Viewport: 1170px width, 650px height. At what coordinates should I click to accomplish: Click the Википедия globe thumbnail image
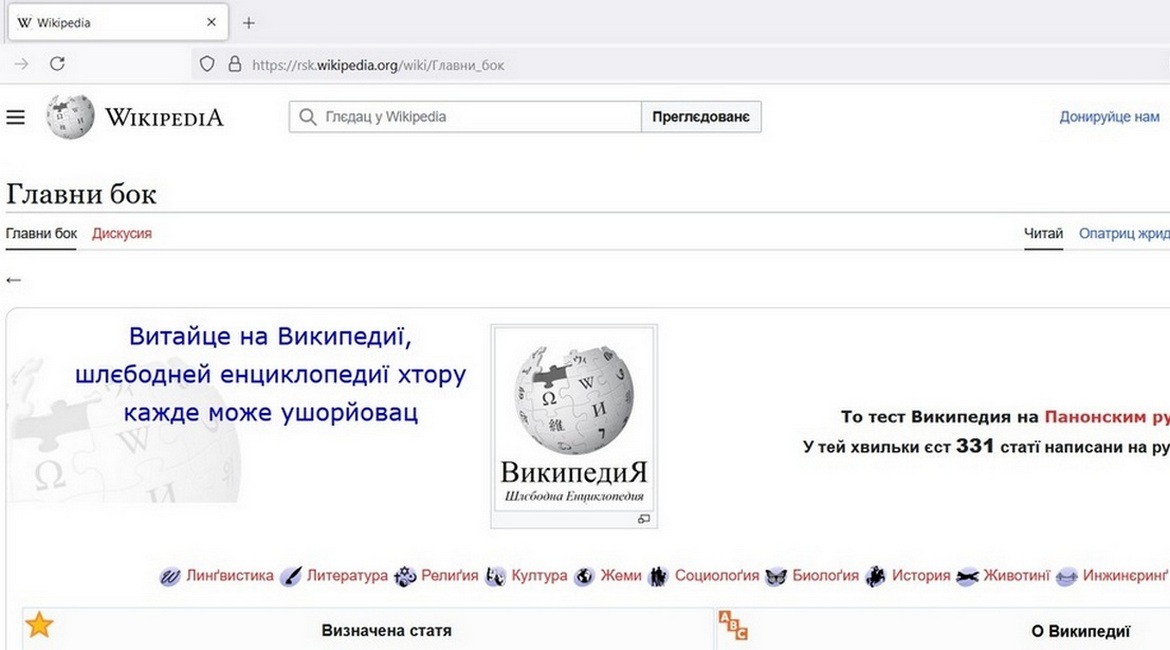tap(573, 400)
